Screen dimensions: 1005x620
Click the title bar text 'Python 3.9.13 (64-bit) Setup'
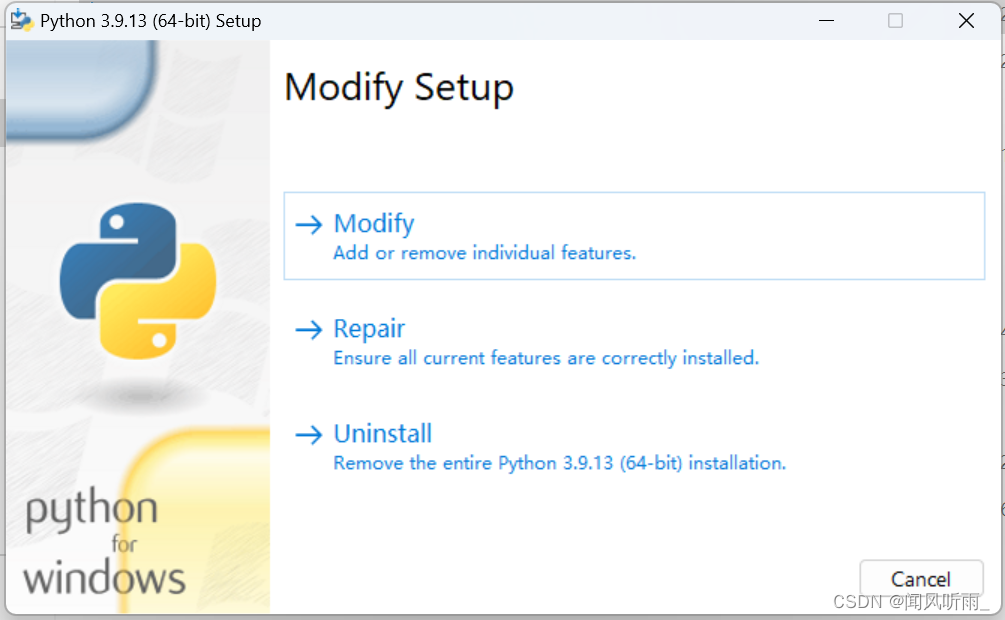tap(148, 20)
